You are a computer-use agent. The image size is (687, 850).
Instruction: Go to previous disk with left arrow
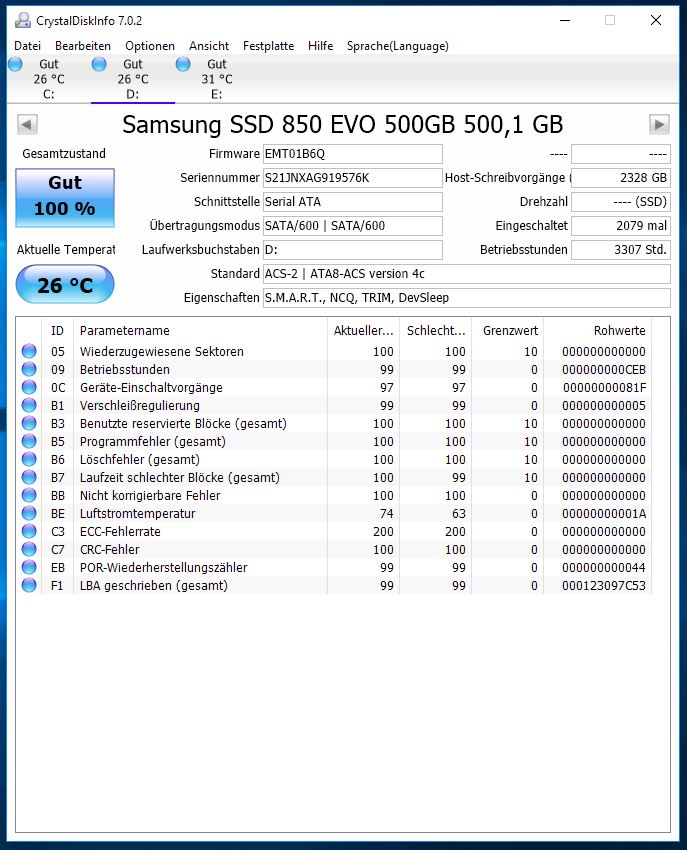pyautogui.click(x=27, y=124)
